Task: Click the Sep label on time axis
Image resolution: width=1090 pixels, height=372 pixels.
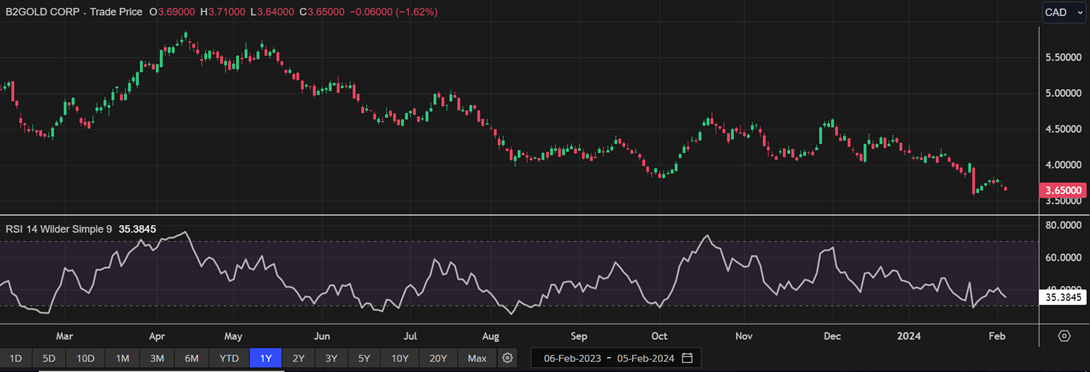Action: coord(579,336)
